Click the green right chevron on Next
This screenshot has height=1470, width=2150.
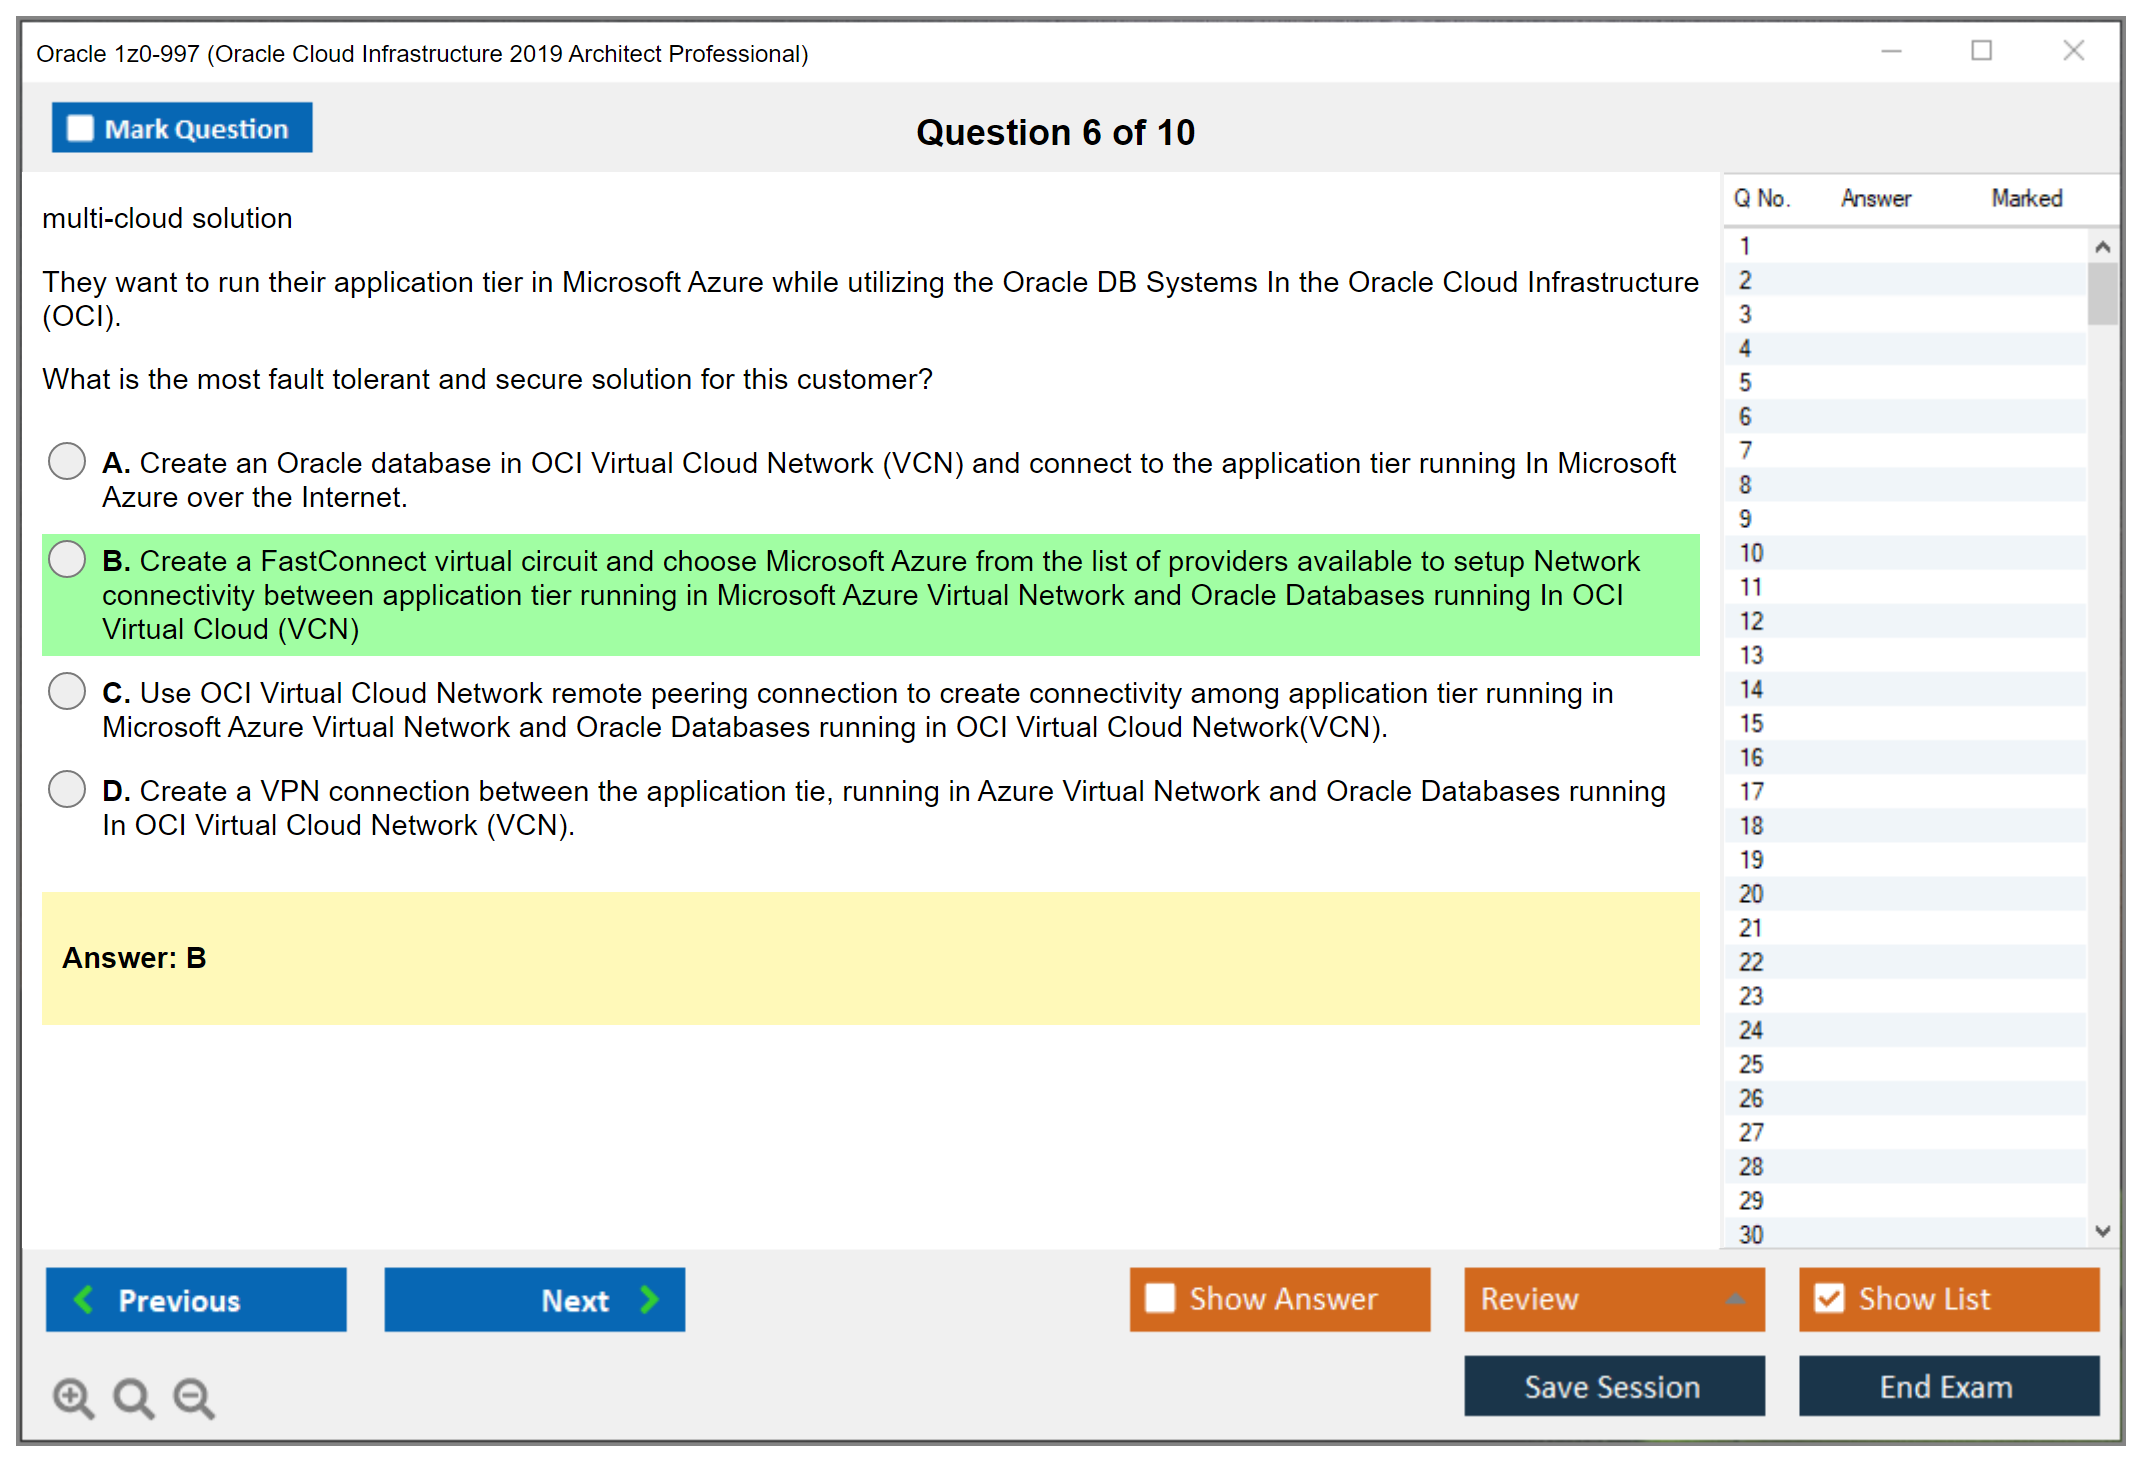click(x=649, y=1299)
